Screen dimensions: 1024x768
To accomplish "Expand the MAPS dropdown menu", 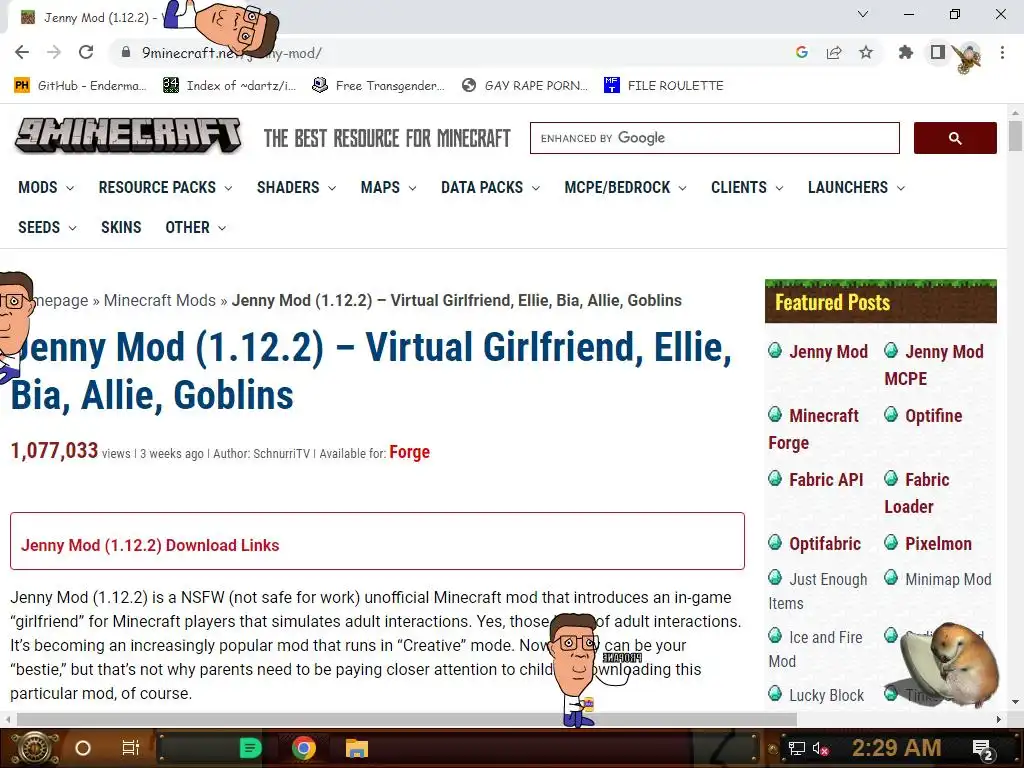I will coord(389,187).
